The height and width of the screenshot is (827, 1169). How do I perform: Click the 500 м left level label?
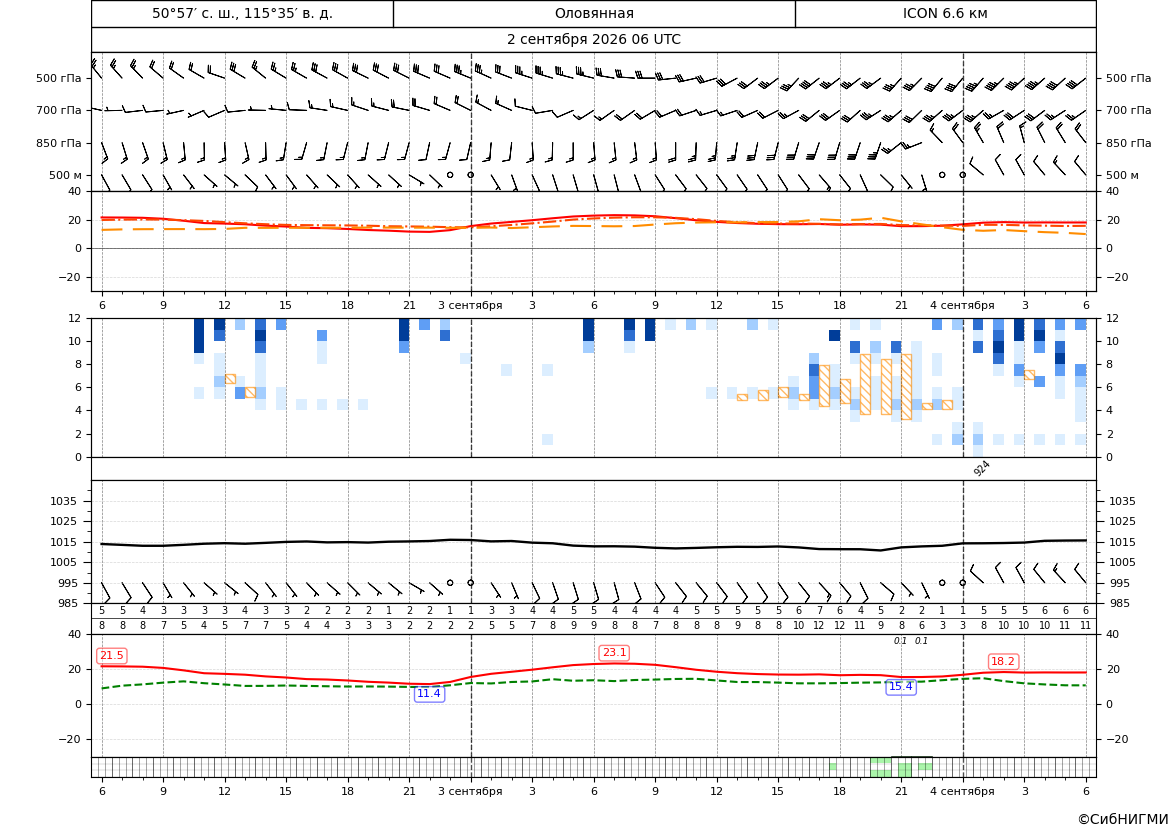click(x=66, y=175)
